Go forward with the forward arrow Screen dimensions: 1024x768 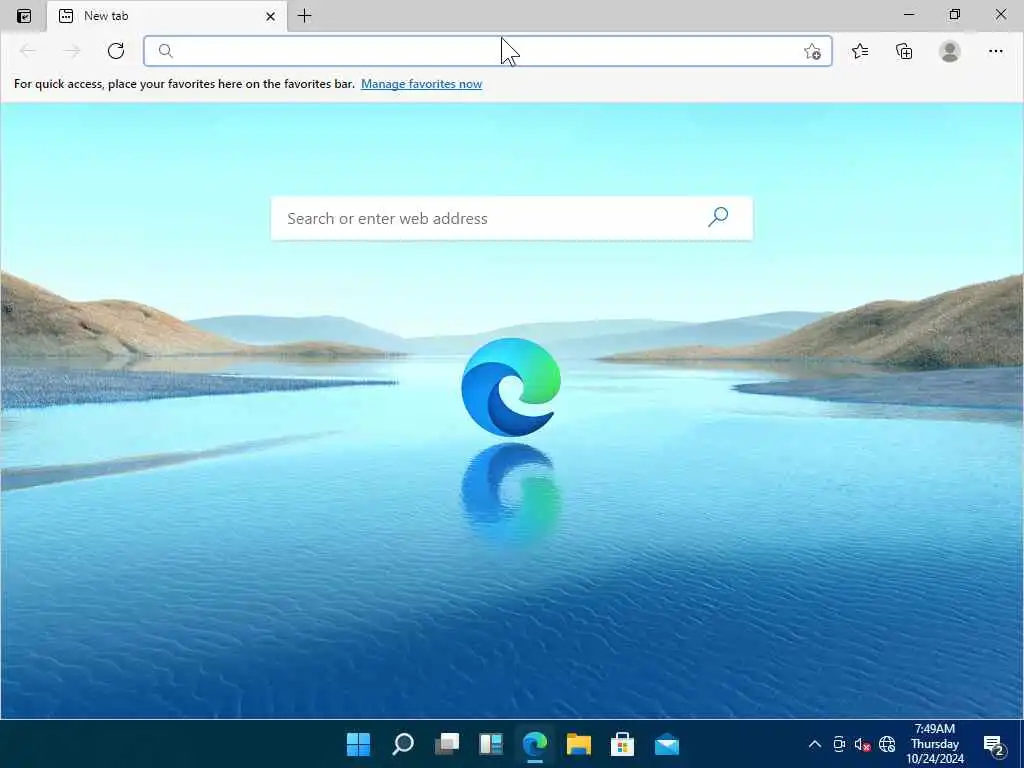(72, 51)
